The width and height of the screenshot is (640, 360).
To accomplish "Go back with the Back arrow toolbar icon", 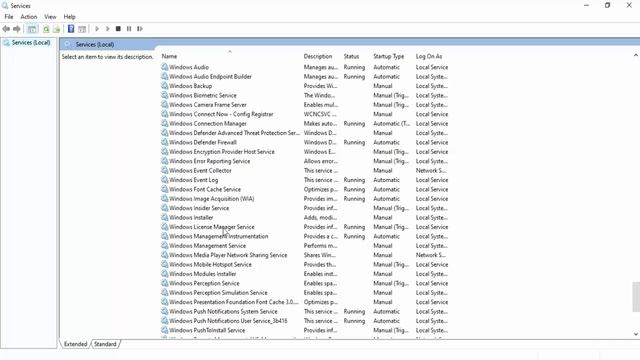I will (6, 29).
